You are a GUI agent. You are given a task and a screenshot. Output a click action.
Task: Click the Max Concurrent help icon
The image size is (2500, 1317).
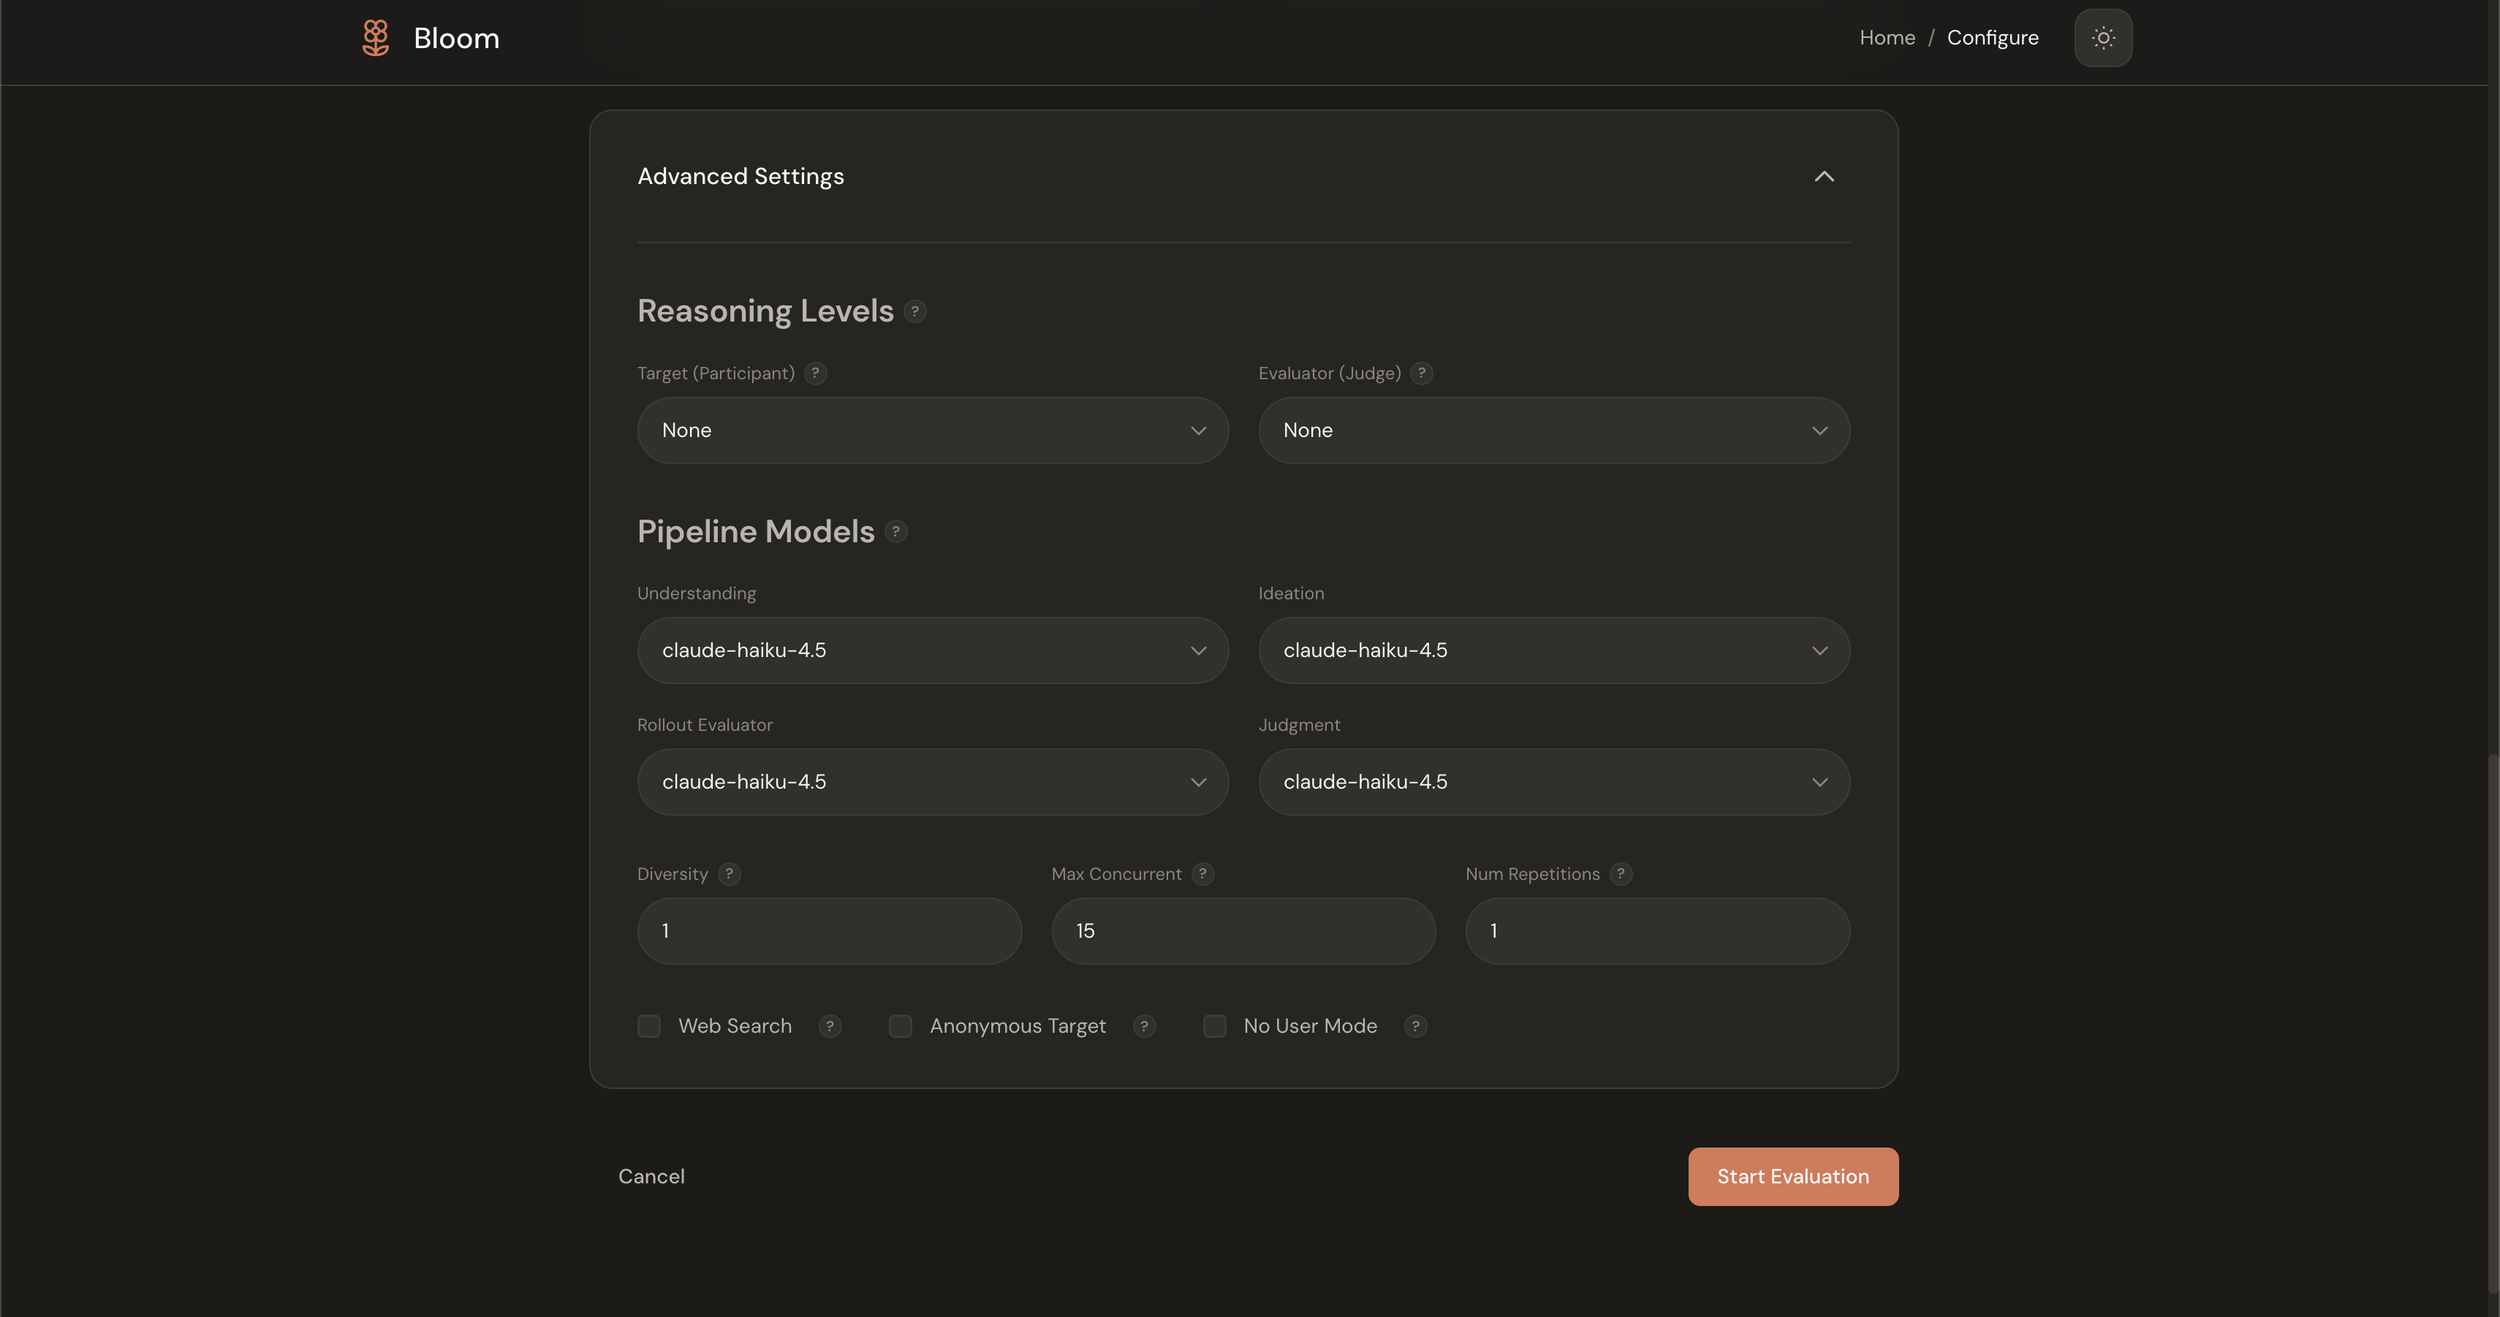(x=1203, y=874)
